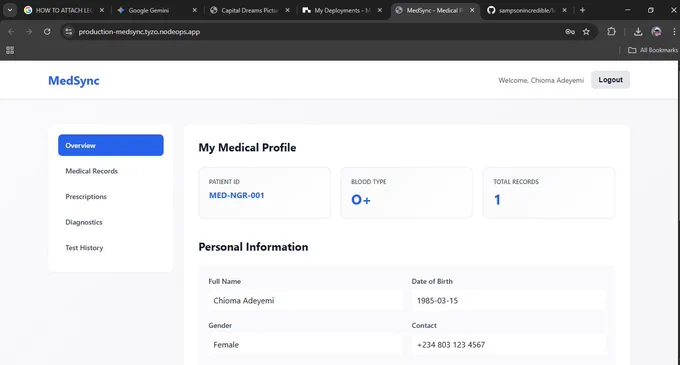Click the Total Records value 1
Image resolution: width=680 pixels, height=365 pixels.
click(497, 199)
